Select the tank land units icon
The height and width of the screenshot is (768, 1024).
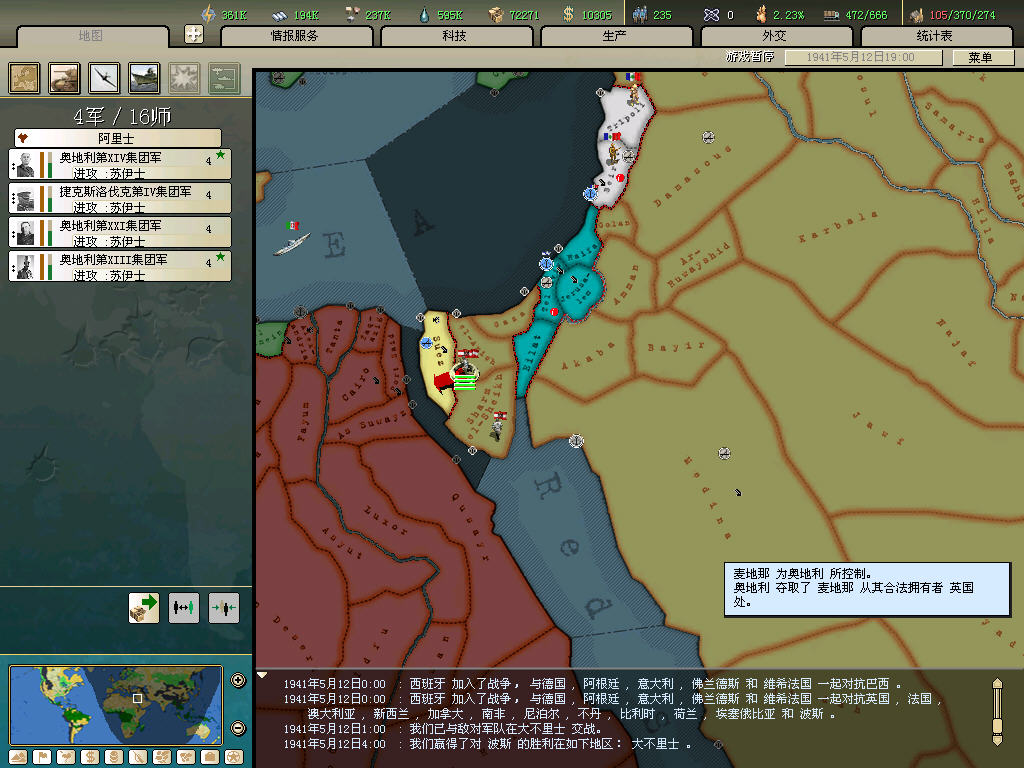pyautogui.click(x=64, y=78)
